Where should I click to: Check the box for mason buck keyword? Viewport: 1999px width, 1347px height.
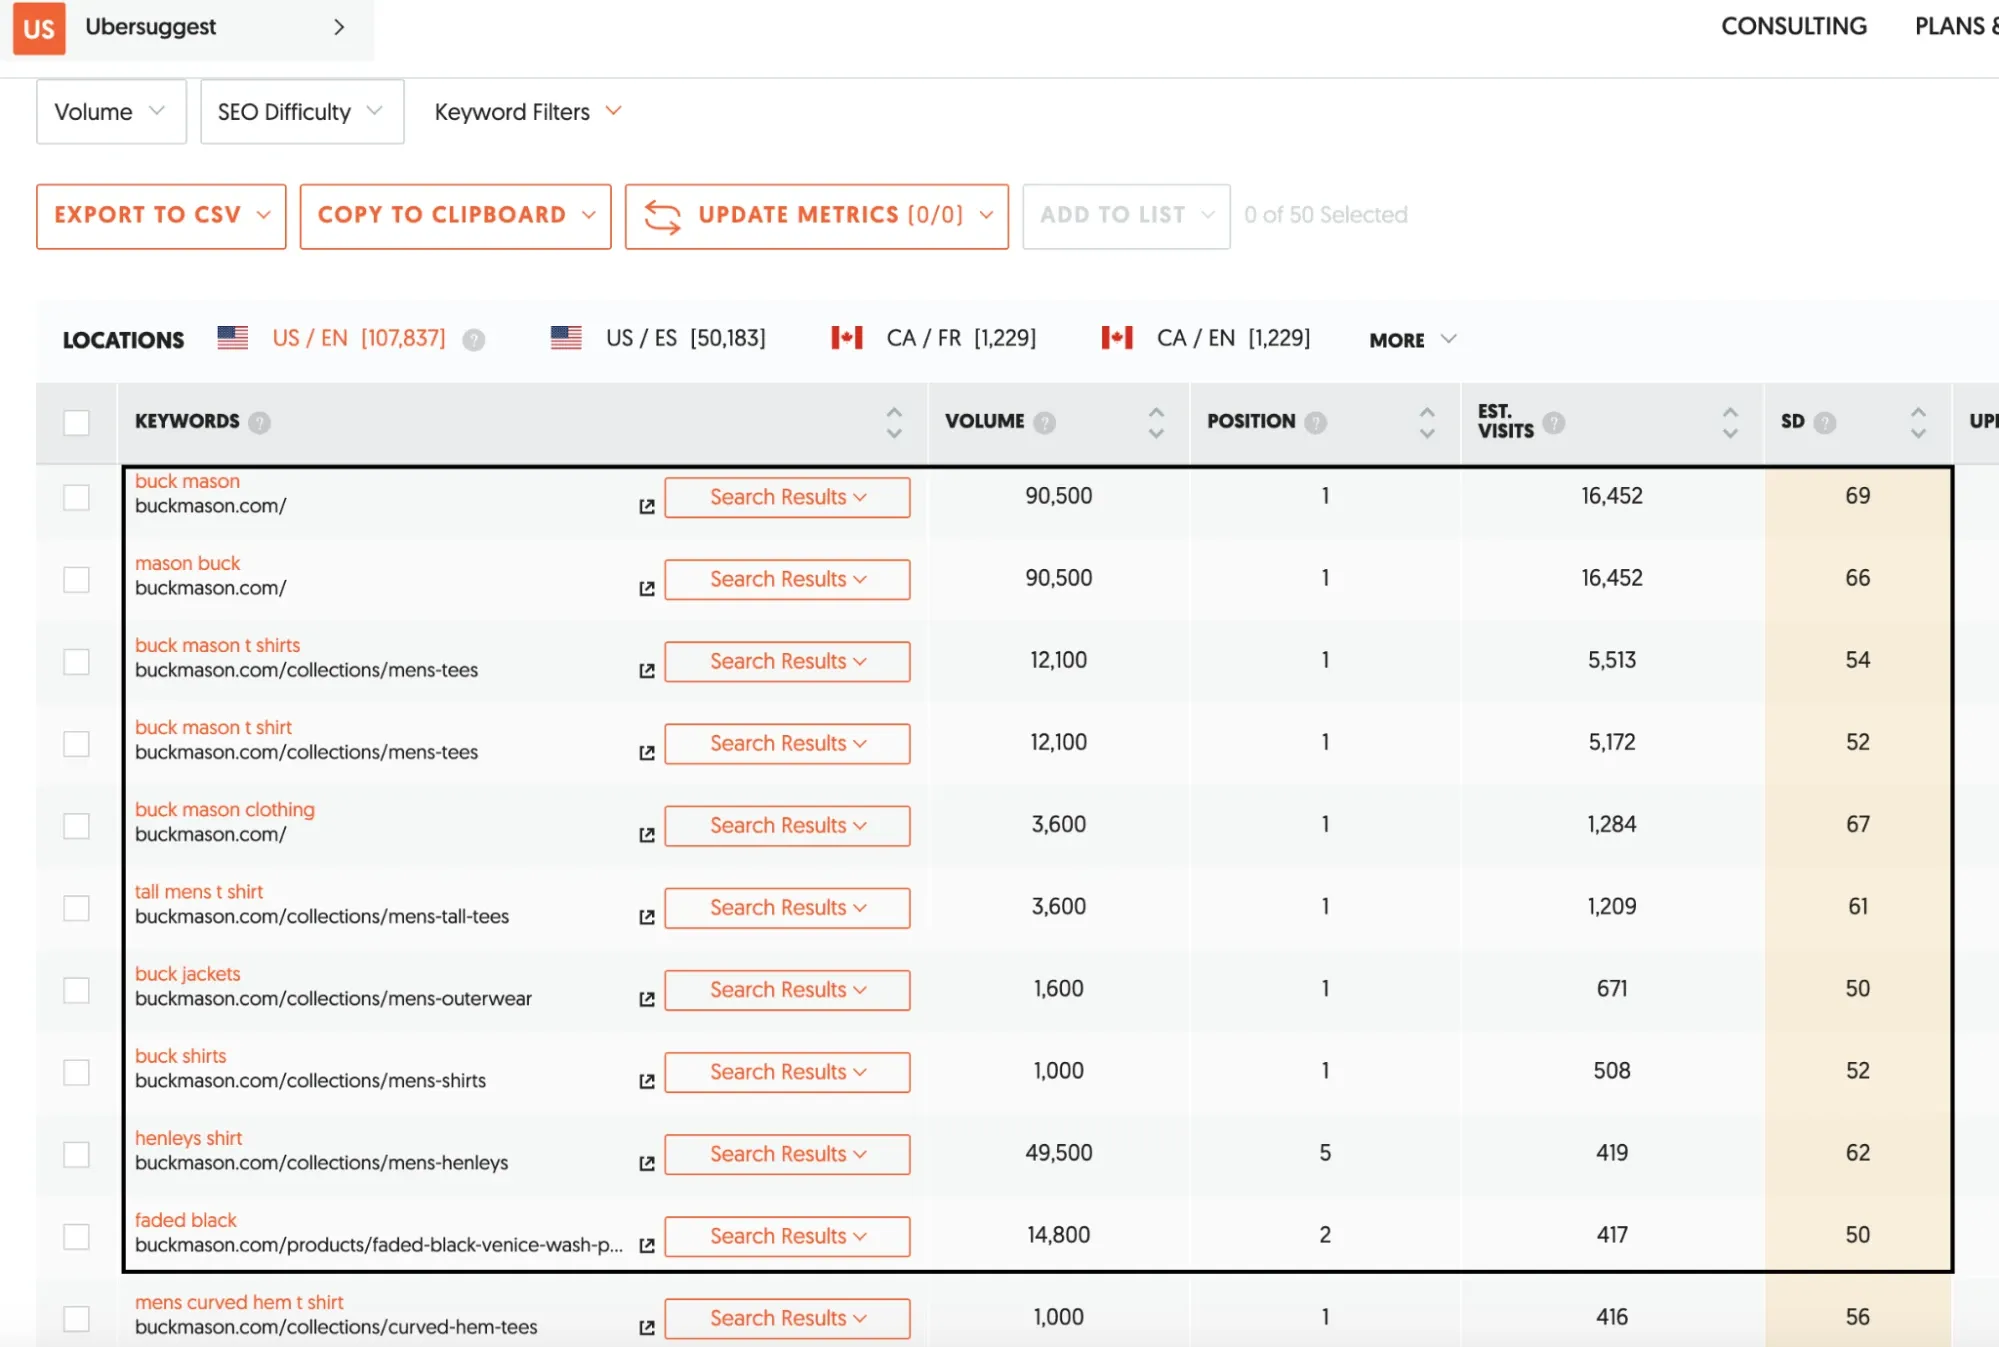coord(76,579)
